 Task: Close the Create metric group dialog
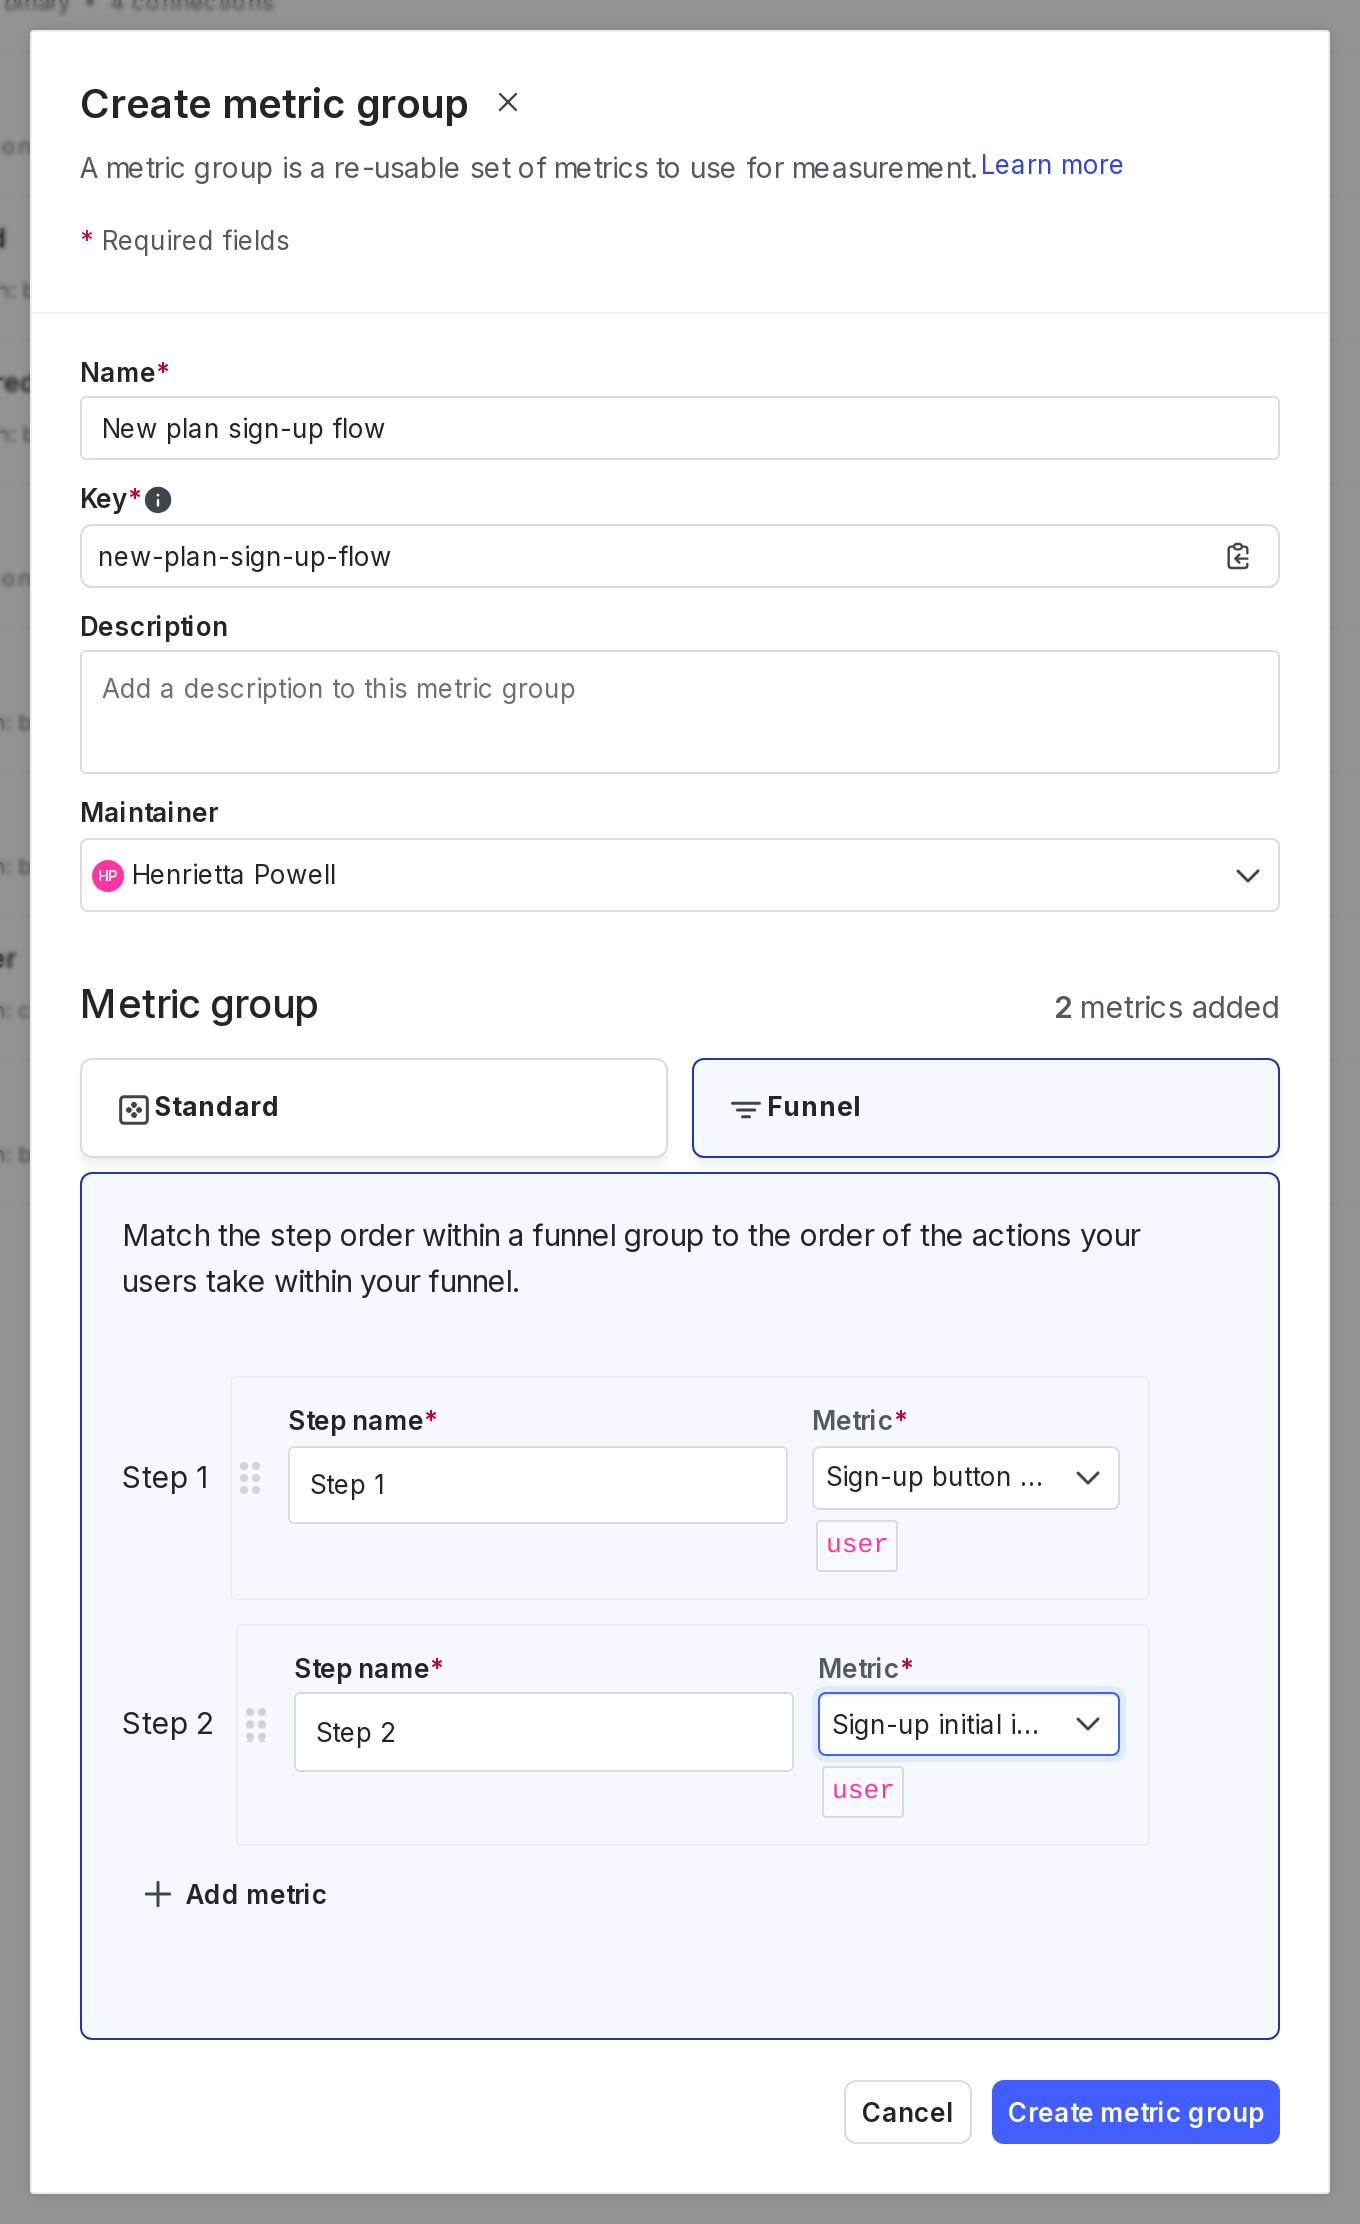pos(508,102)
